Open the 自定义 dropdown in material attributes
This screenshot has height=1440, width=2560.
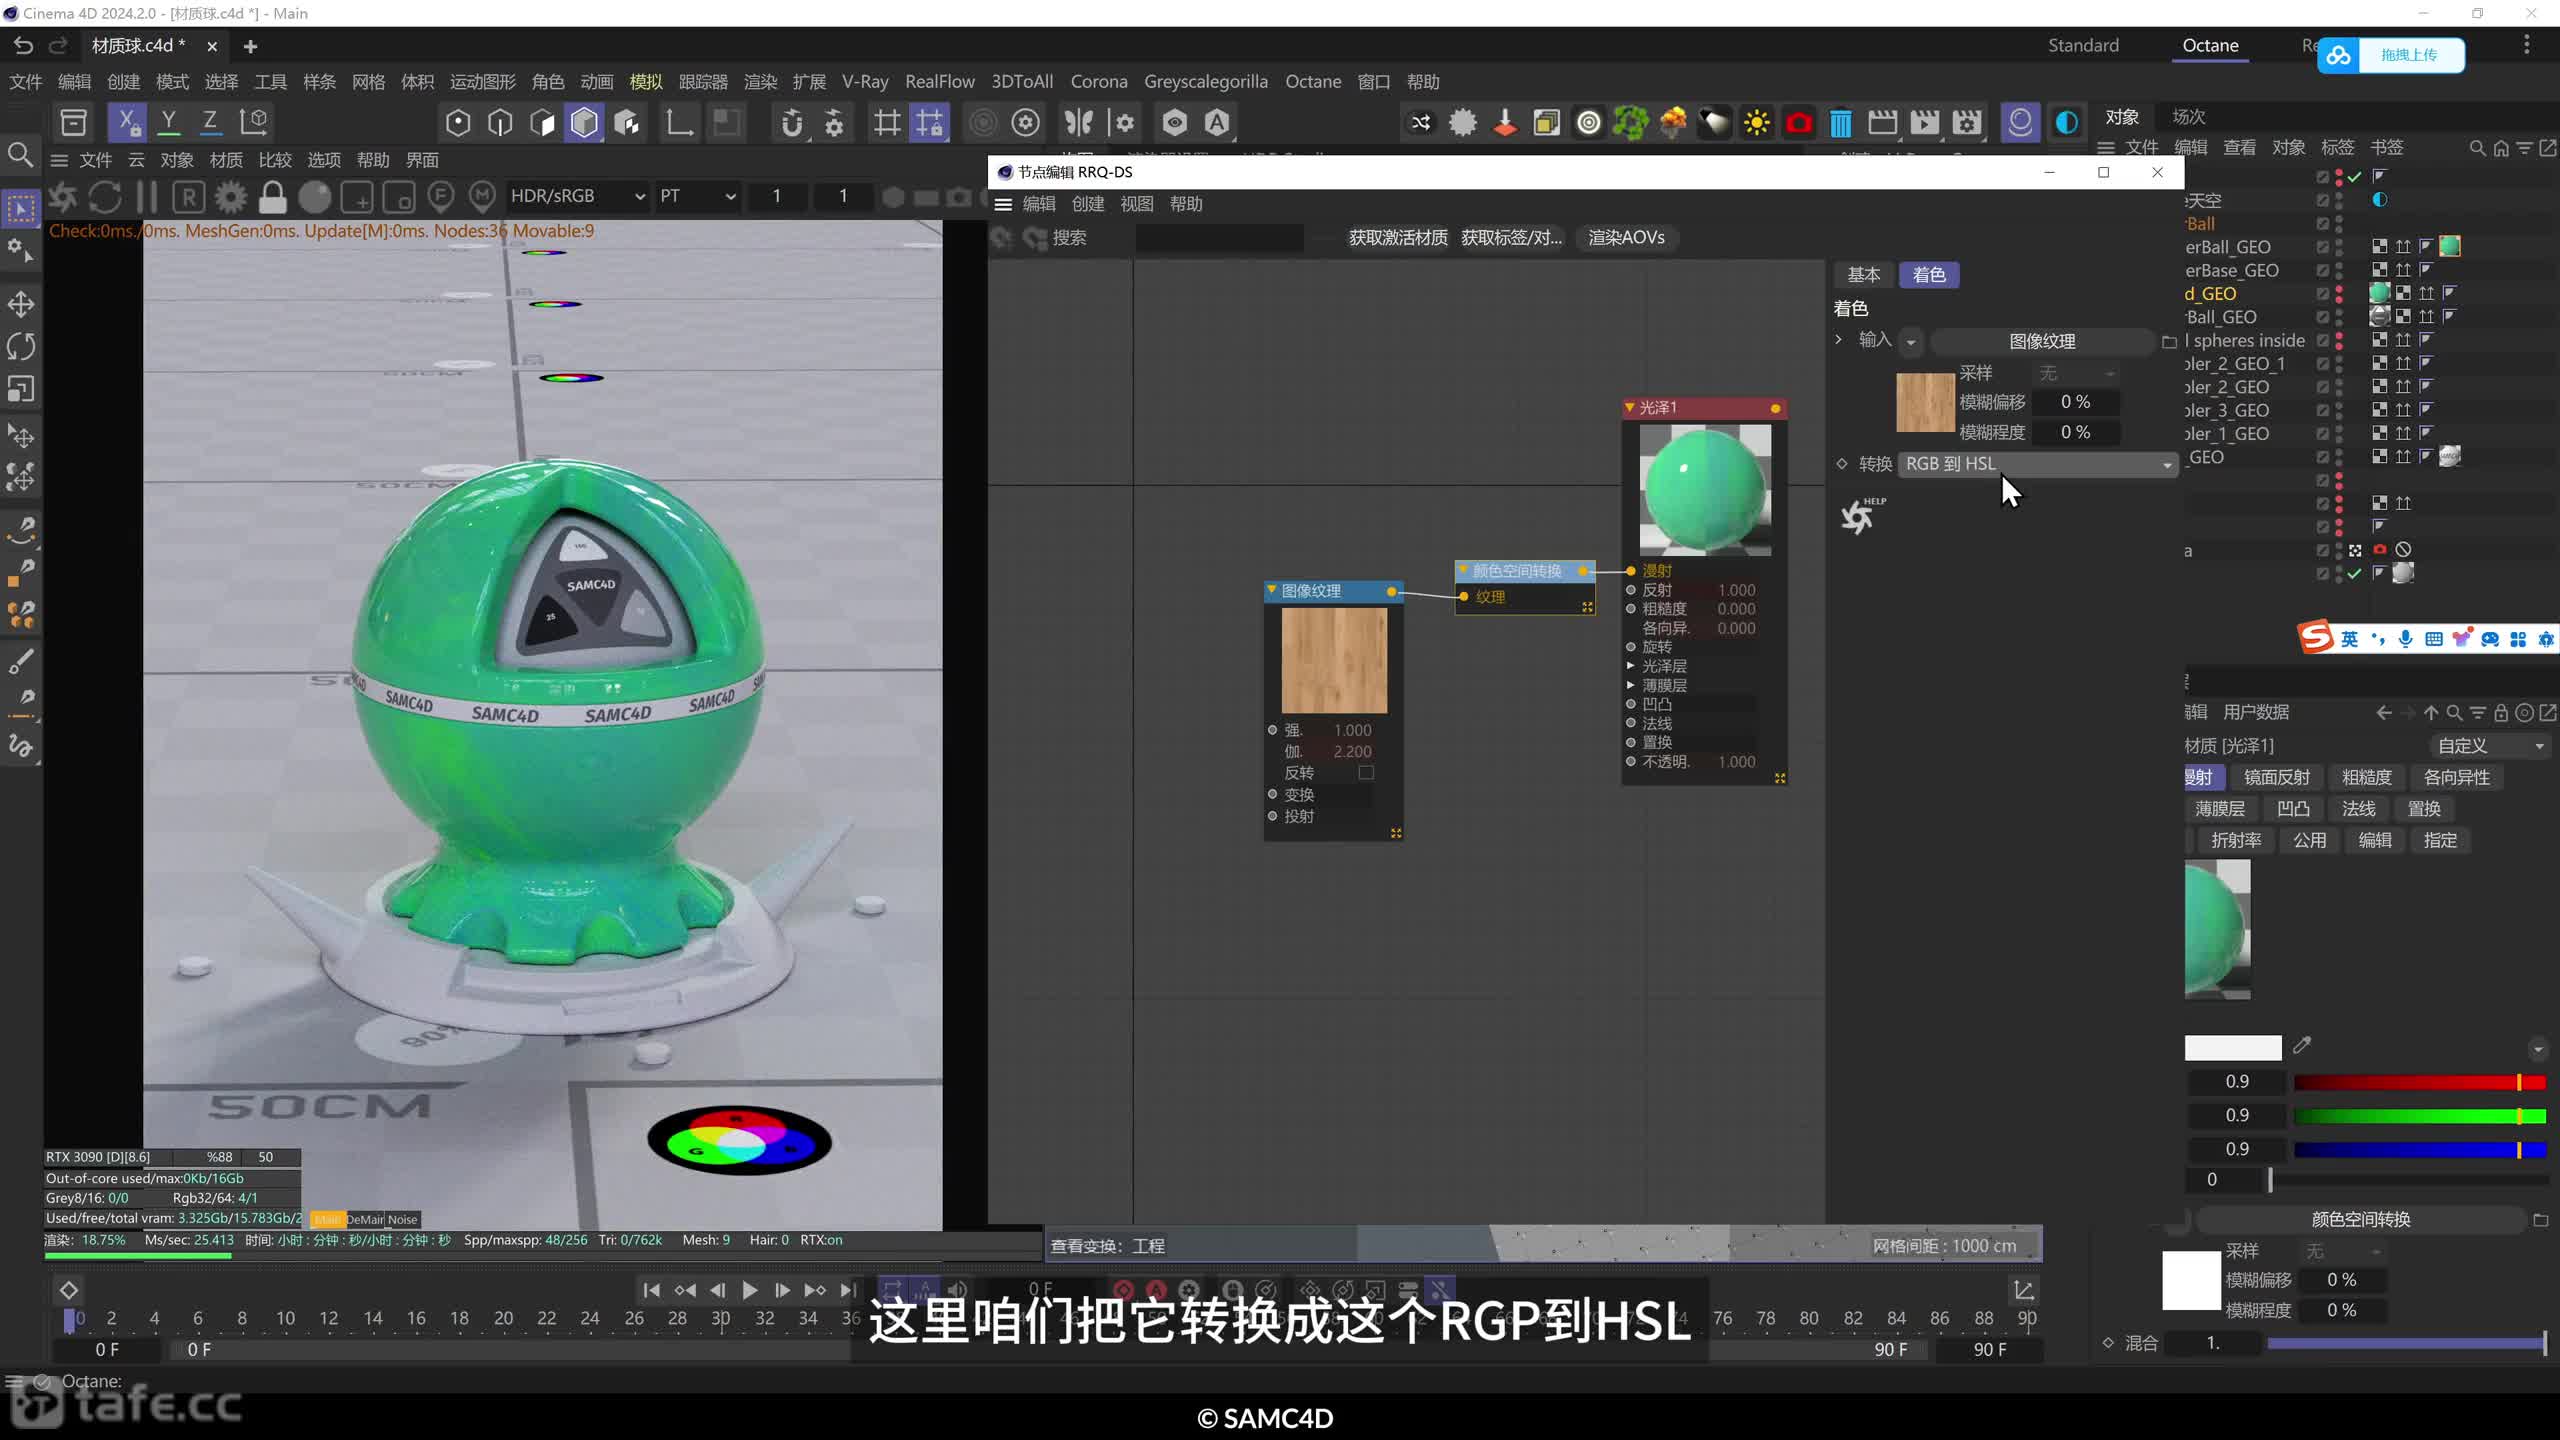[x=2489, y=746]
